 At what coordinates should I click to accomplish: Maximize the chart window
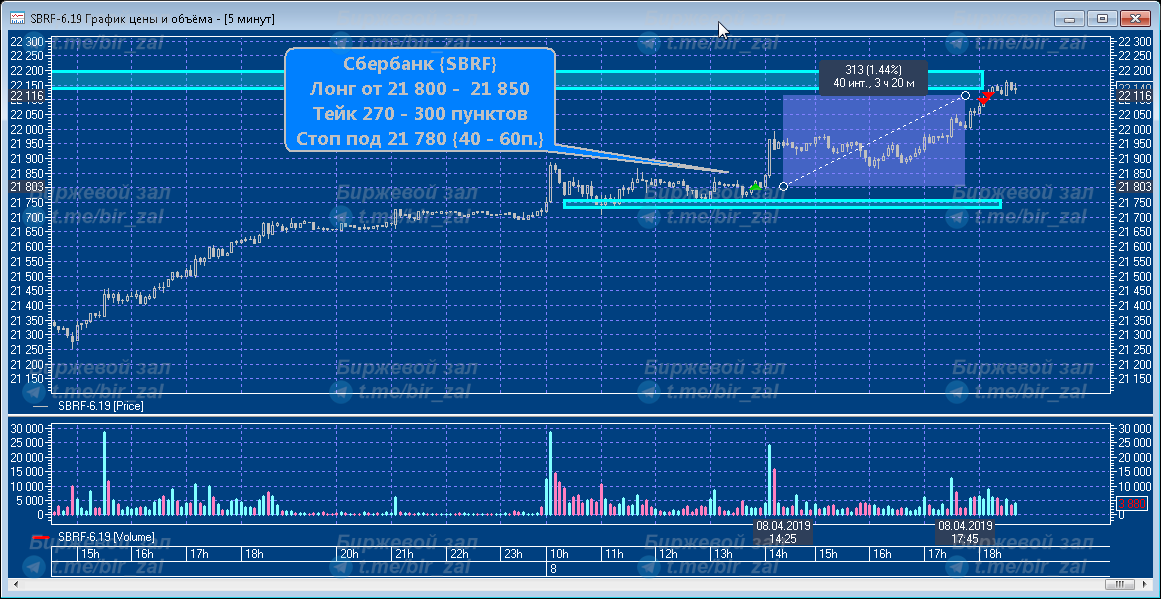(x=1103, y=18)
